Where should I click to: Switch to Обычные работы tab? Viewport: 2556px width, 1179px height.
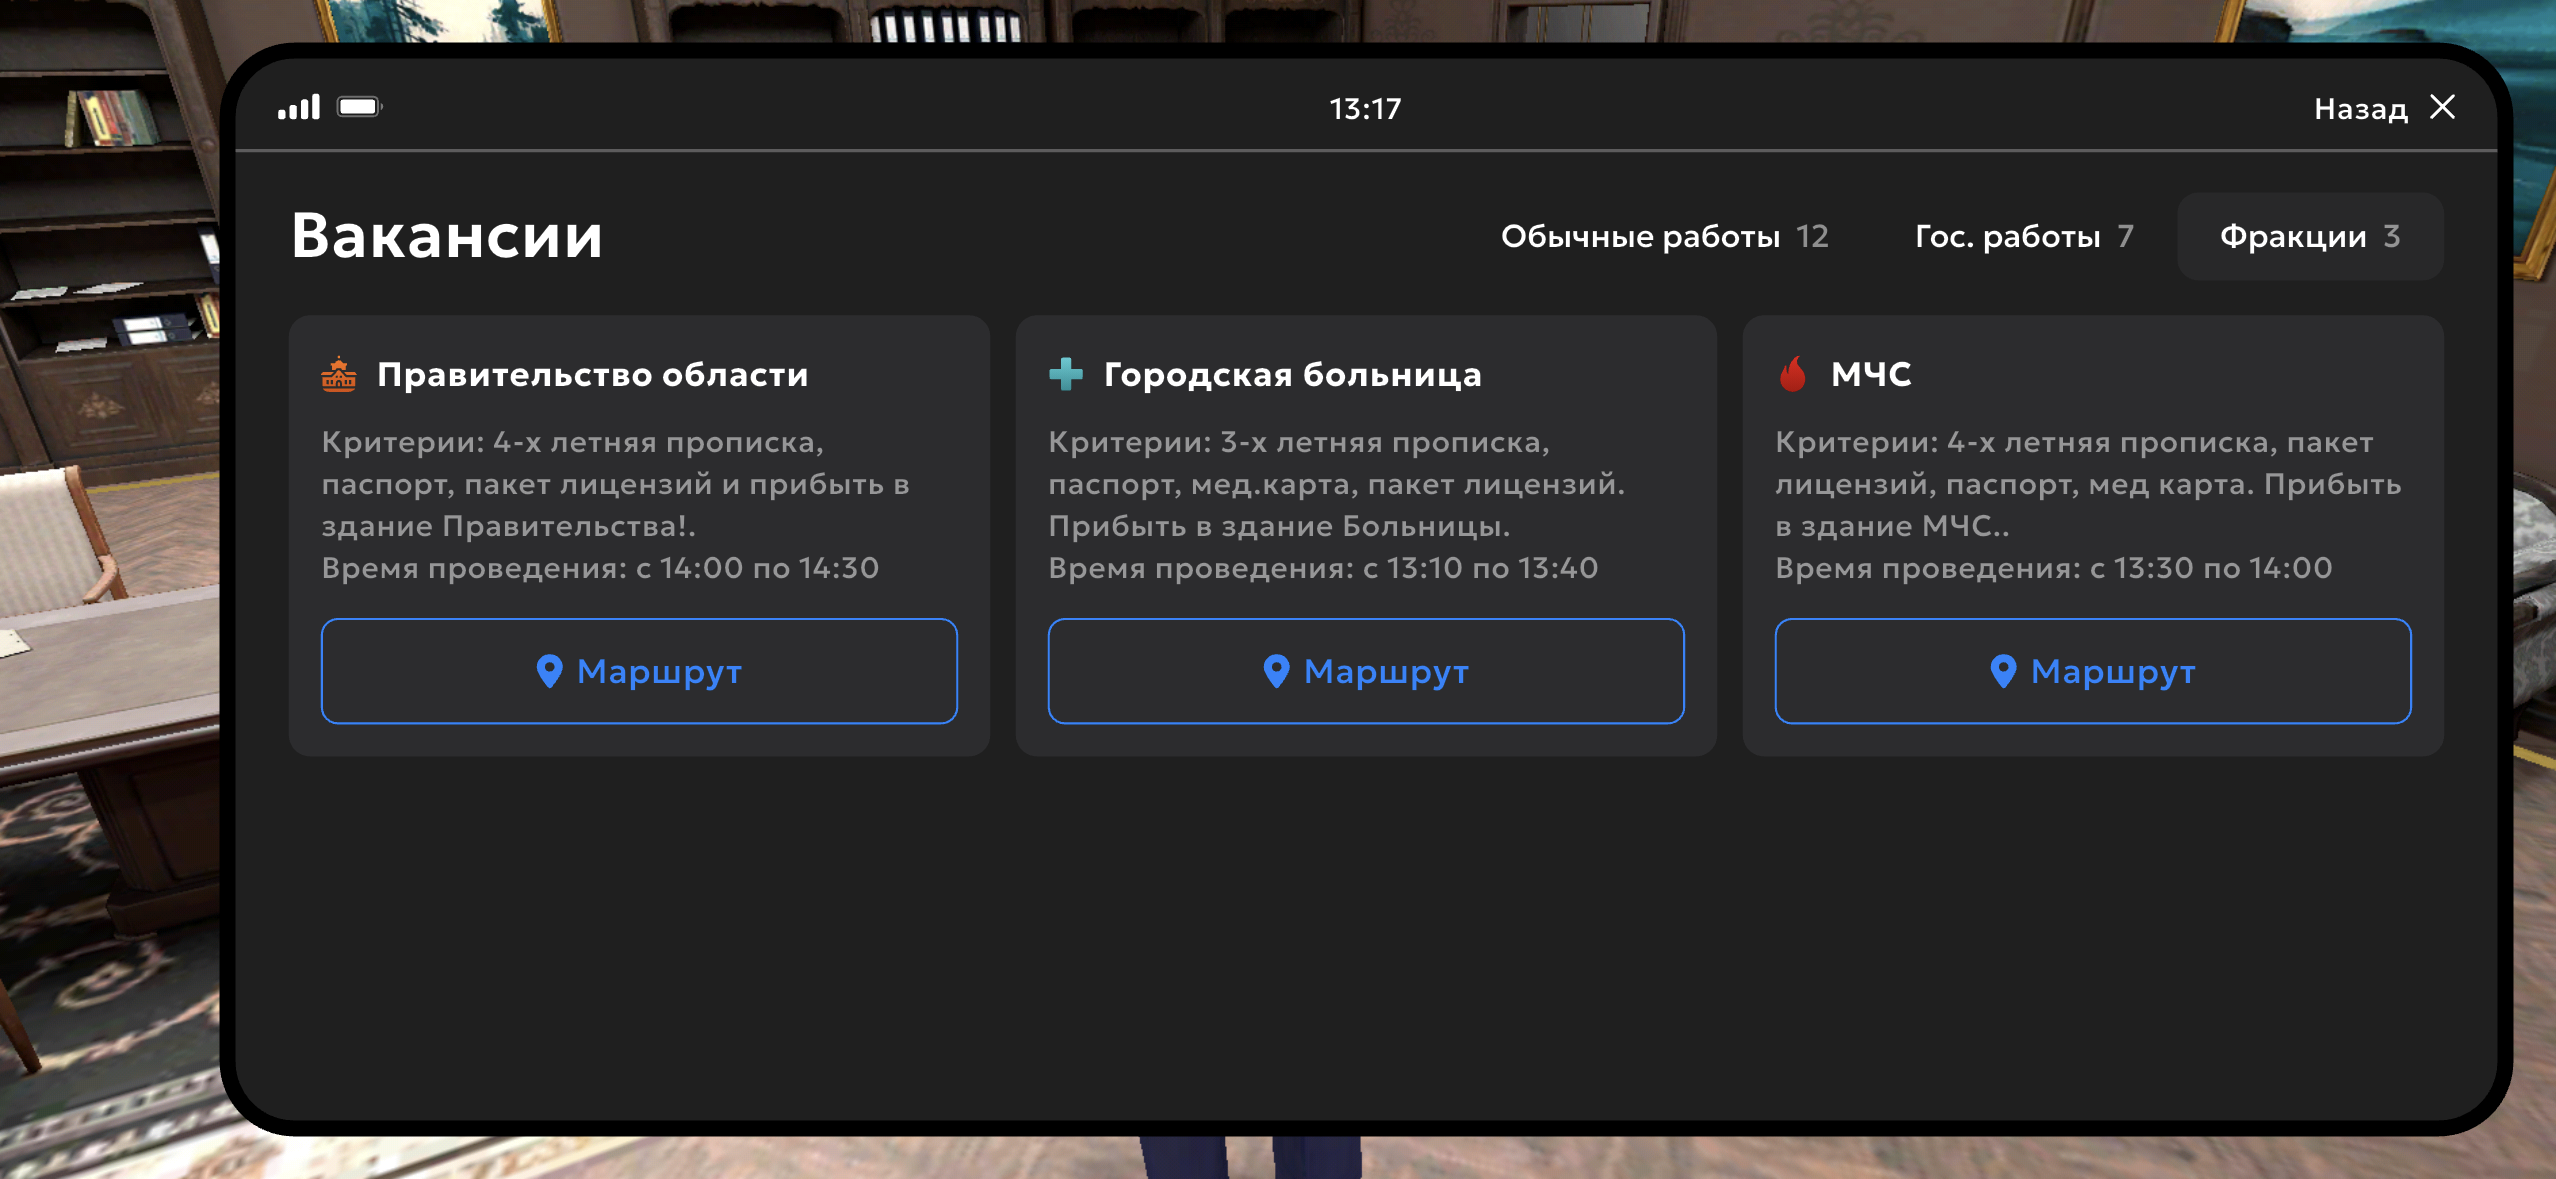pos(1664,237)
